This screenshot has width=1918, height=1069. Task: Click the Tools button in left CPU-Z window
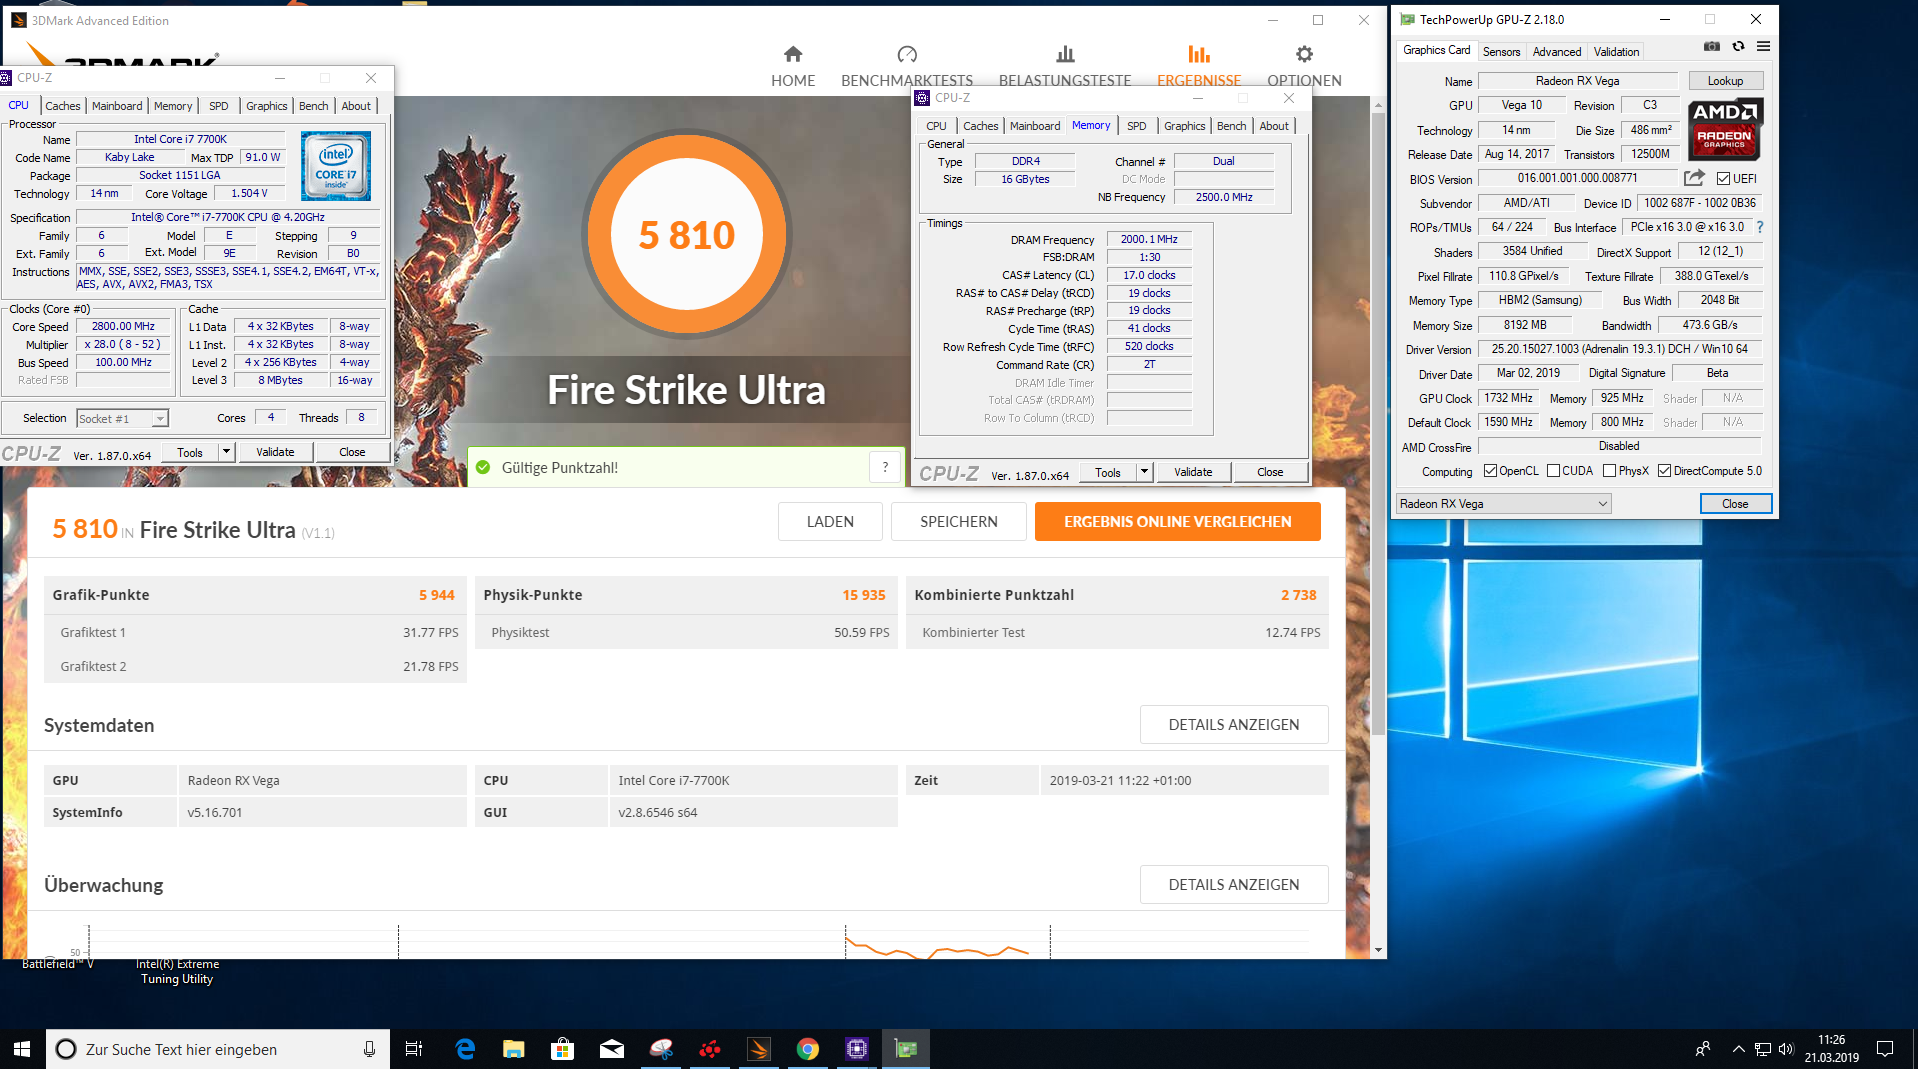(x=190, y=452)
